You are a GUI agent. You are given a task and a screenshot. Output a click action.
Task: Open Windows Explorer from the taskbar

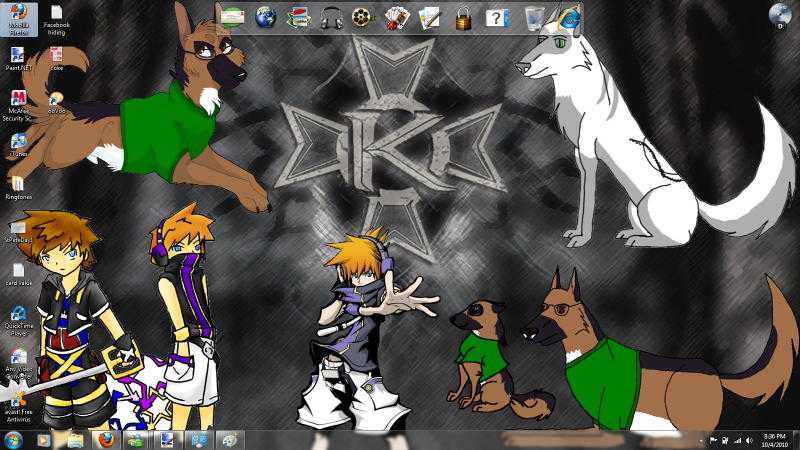click(75, 440)
